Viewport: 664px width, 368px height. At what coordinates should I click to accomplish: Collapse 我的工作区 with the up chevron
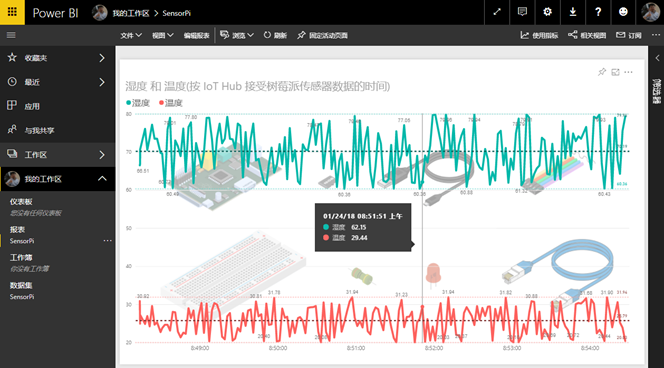102,179
